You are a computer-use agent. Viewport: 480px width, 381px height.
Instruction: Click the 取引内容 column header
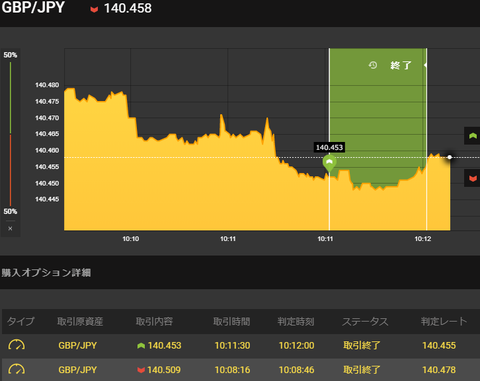pos(154,321)
